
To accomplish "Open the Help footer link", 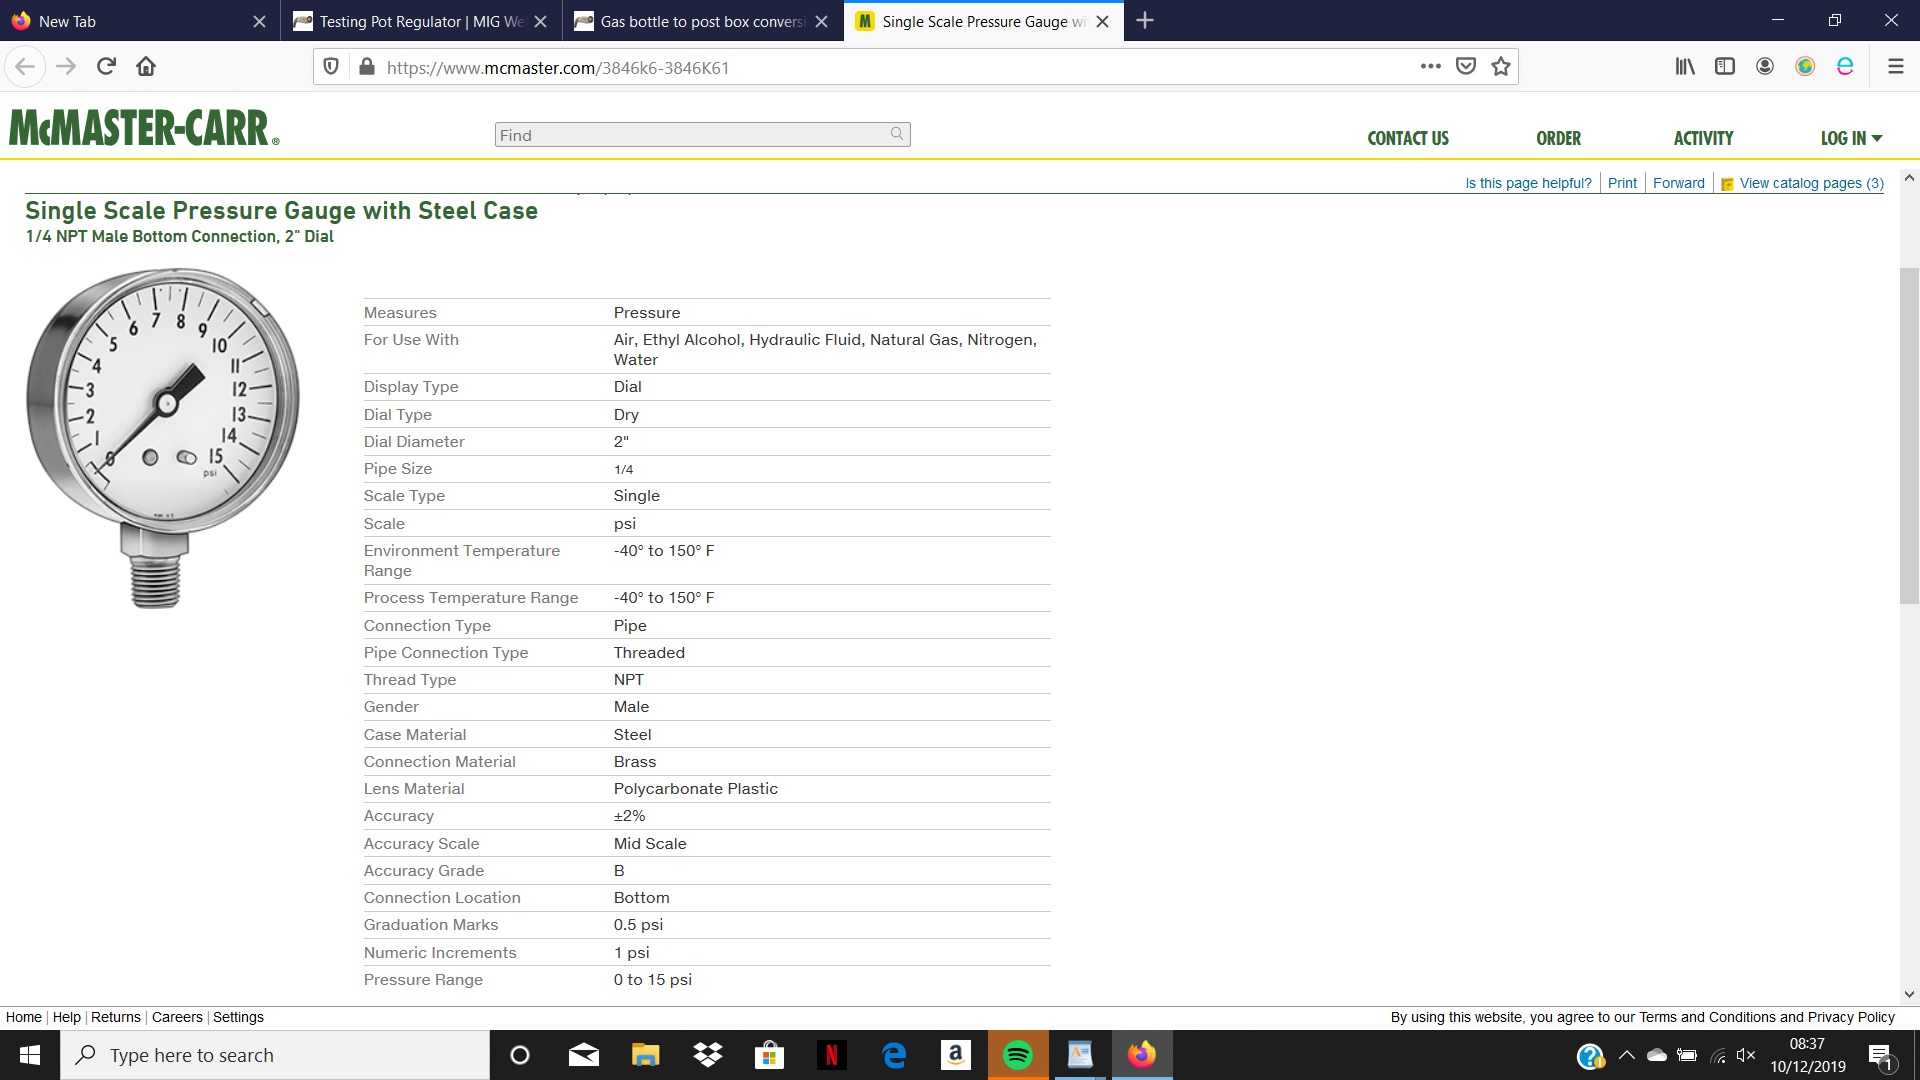I will (67, 1017).
